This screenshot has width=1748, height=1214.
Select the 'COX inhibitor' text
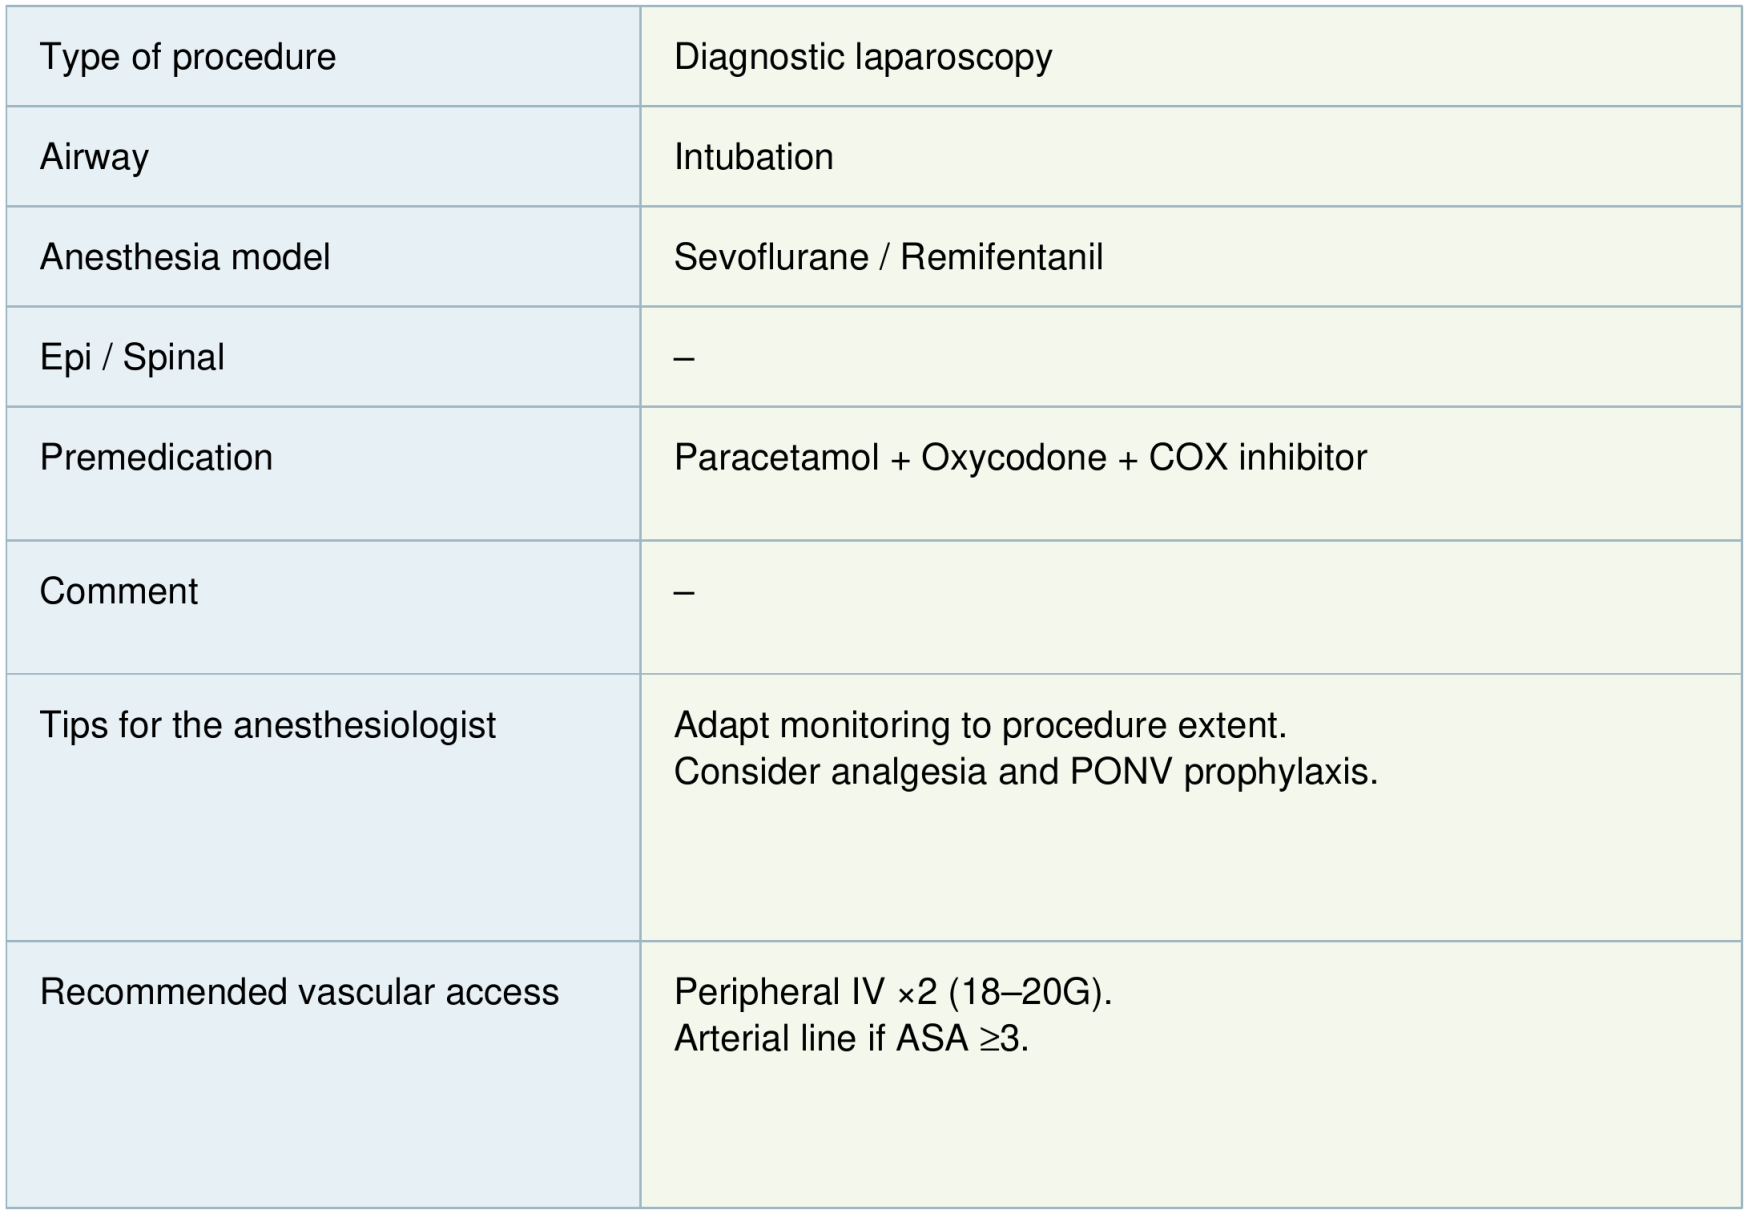[1257, 457]
